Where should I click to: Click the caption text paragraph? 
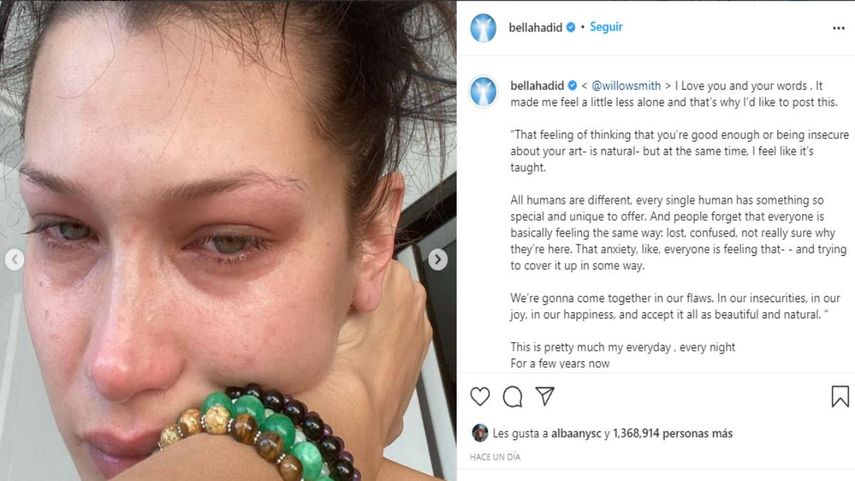[679, 224]
